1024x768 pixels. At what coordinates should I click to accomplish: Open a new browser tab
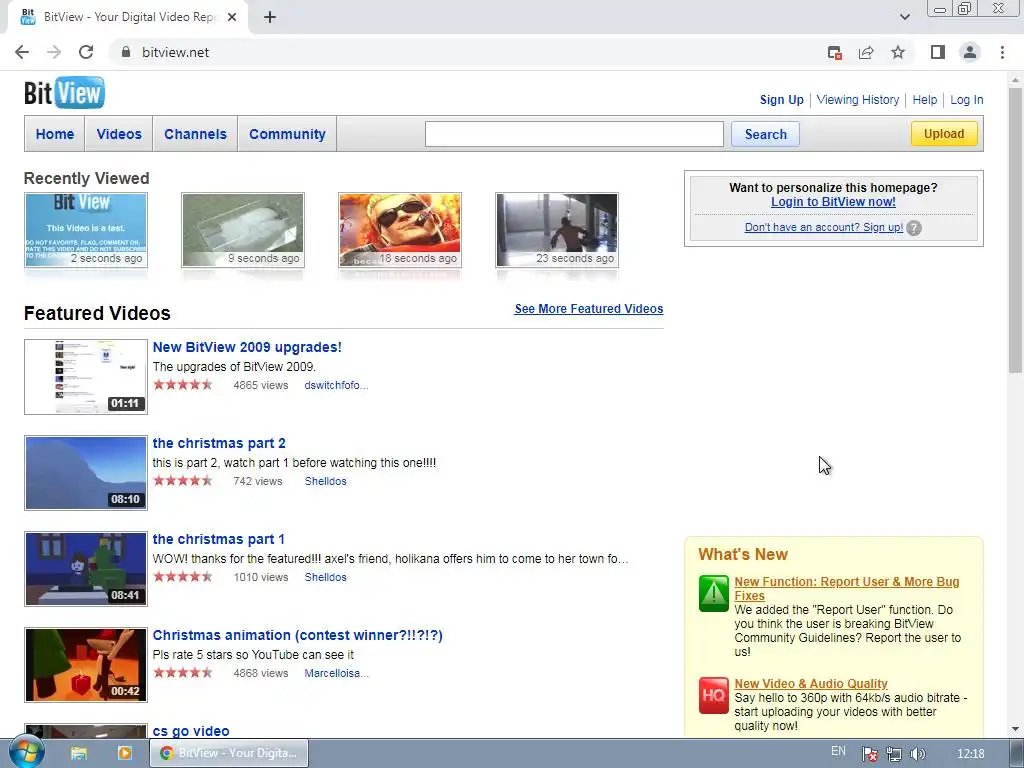tap(270, 17)
